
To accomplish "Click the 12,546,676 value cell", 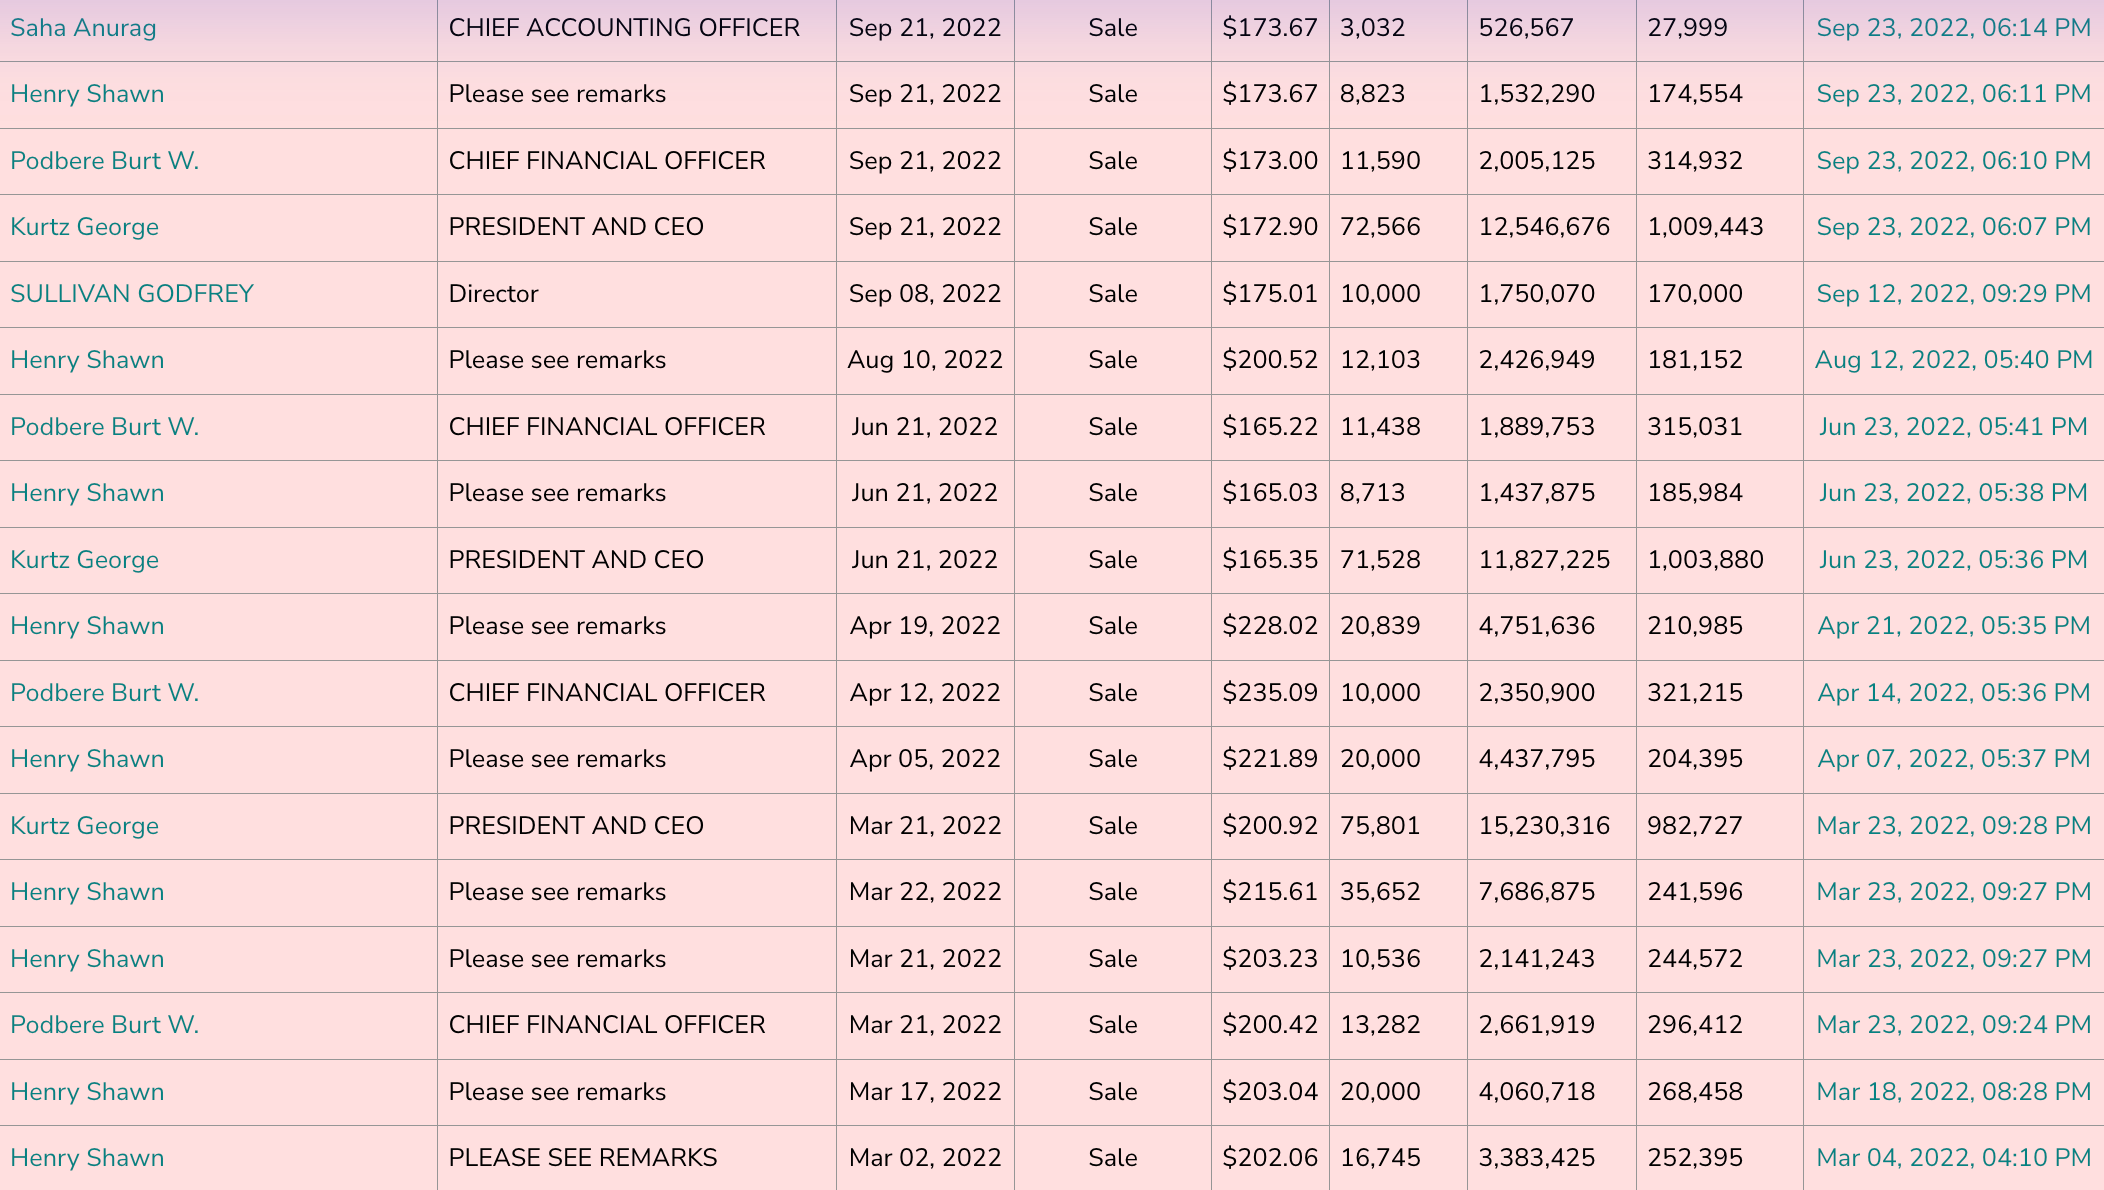I will 1544,227.
